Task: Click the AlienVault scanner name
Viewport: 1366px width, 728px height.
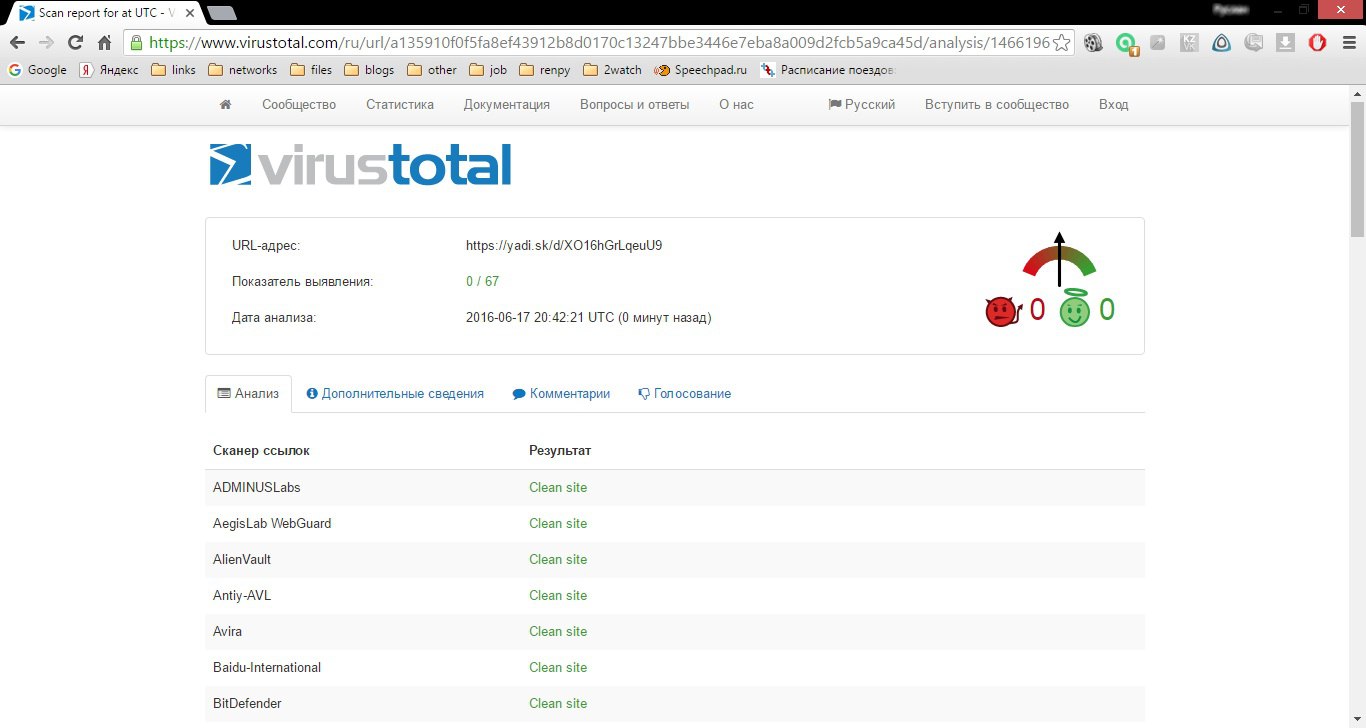Action: (x=242, y=559)
